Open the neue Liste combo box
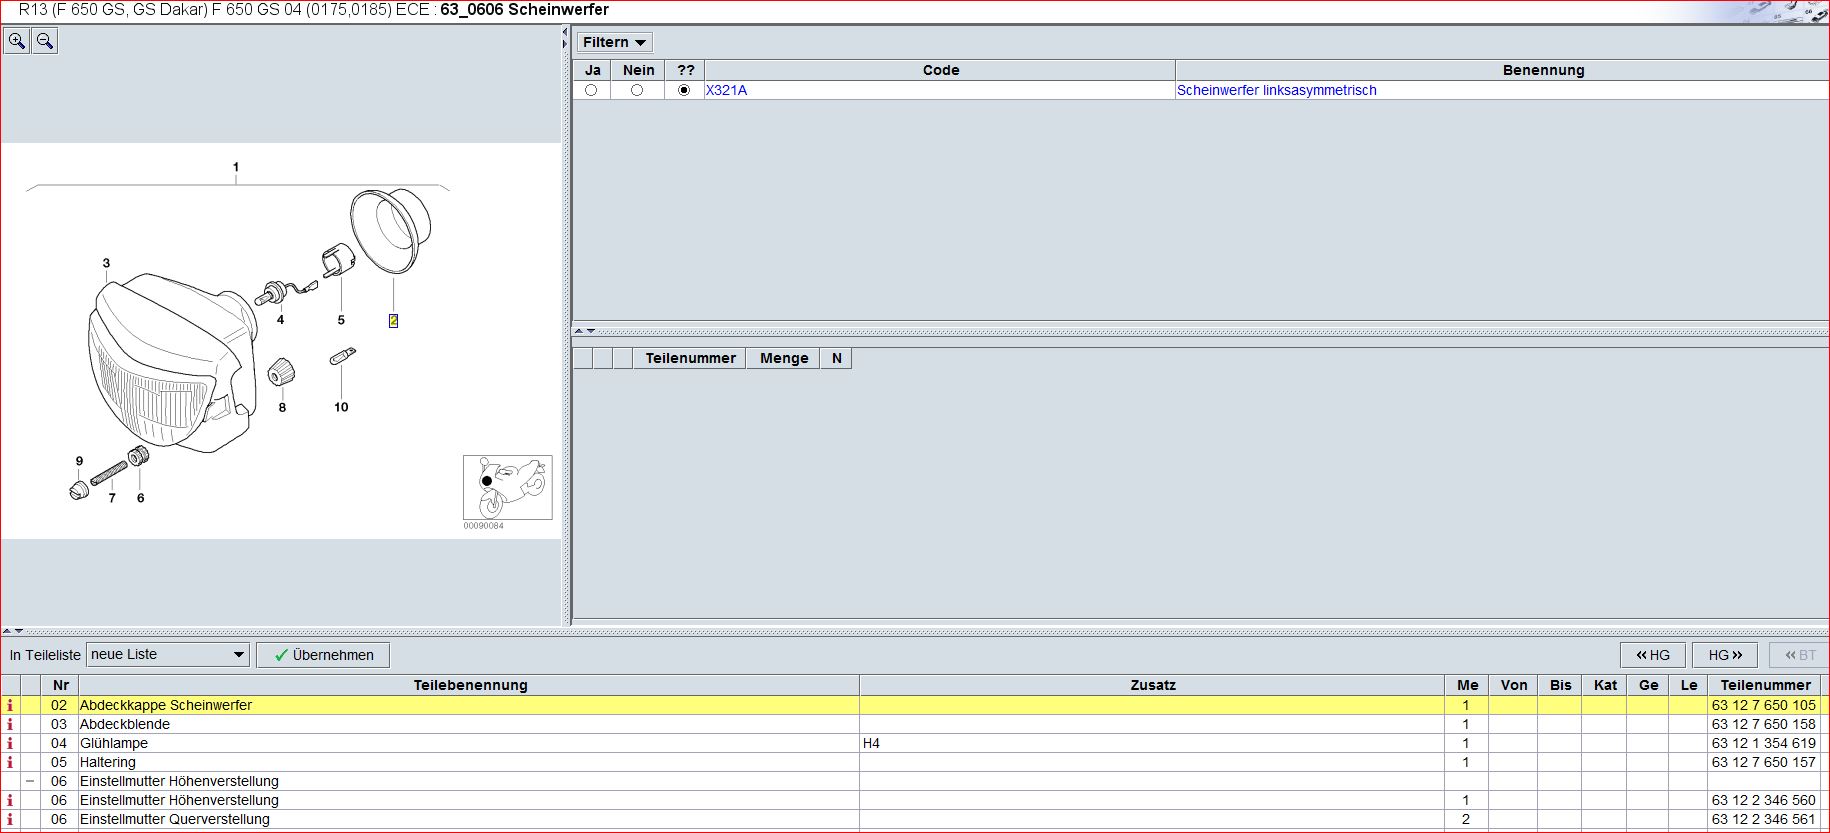This screenshot has height=833, width=1830. (x=167, y=654)
